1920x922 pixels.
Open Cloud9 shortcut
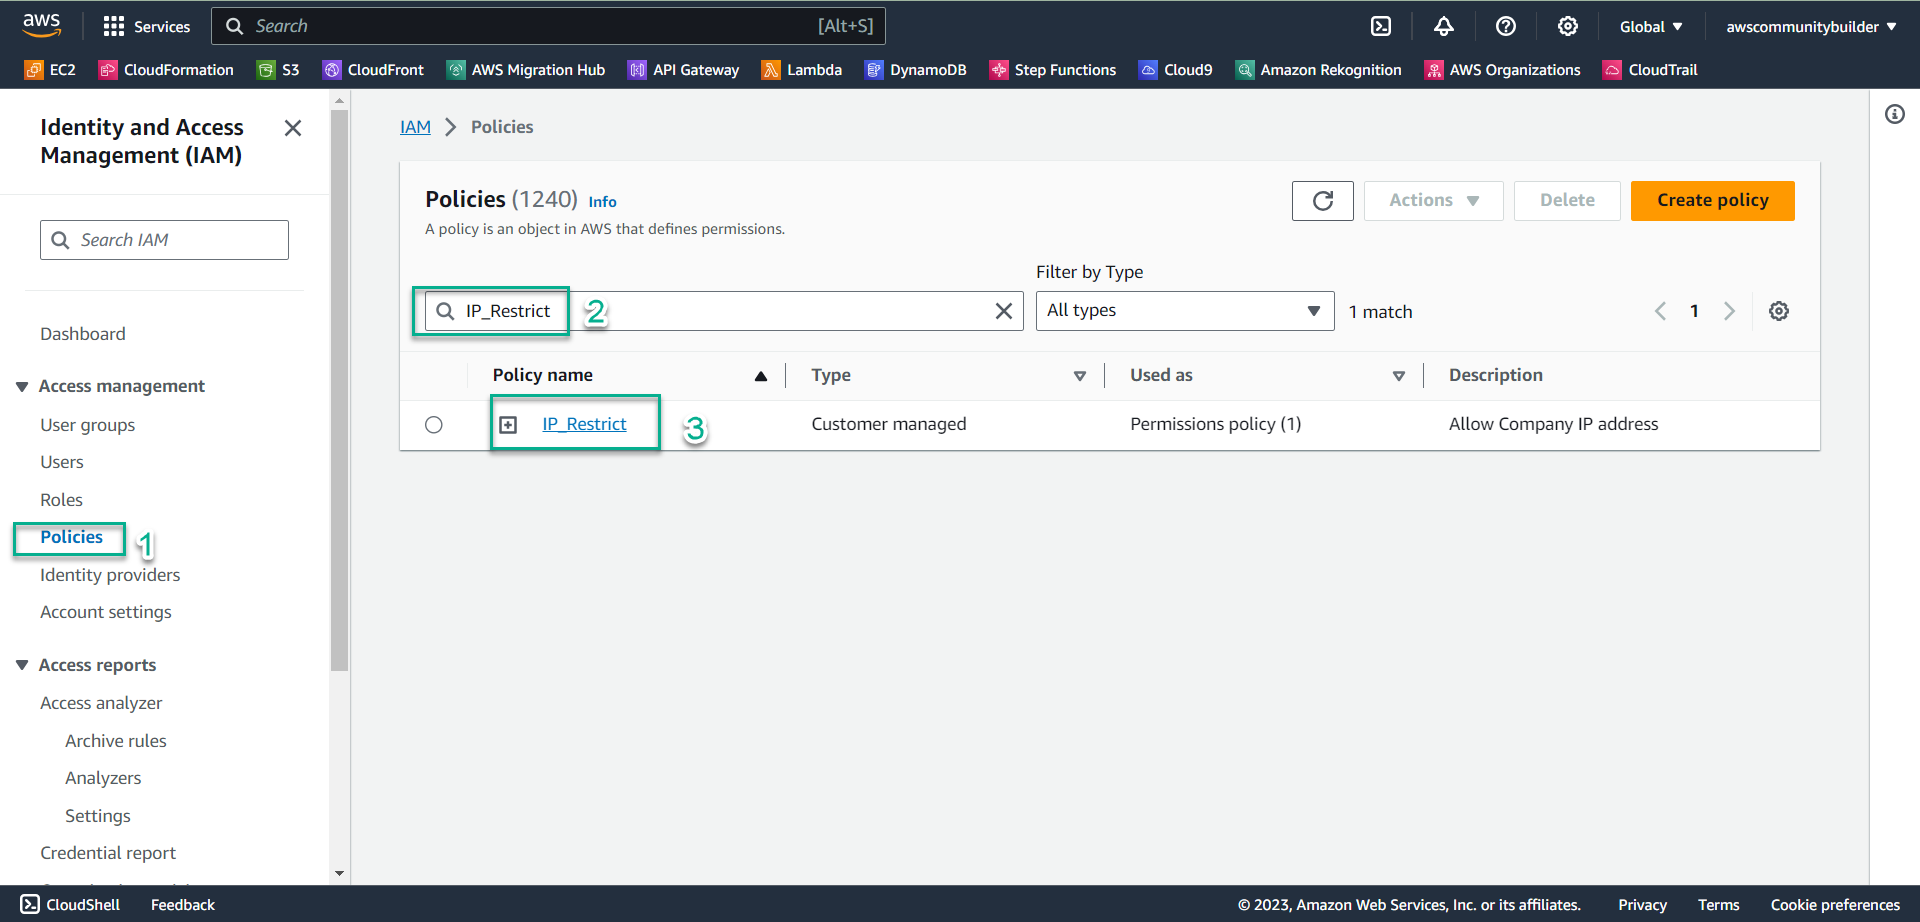tap(1176, 70)
